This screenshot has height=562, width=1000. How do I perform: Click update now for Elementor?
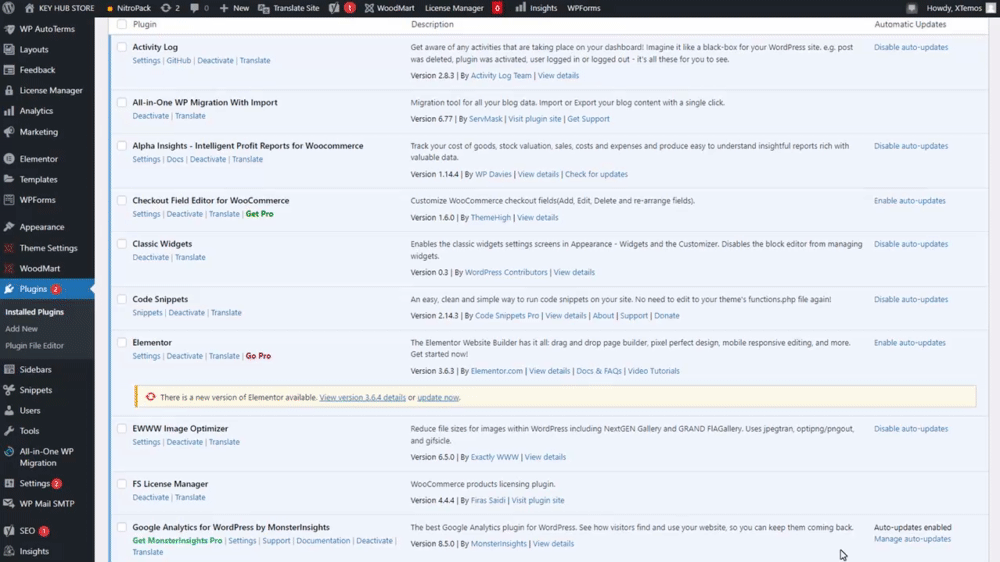click(x=438, y=397)
